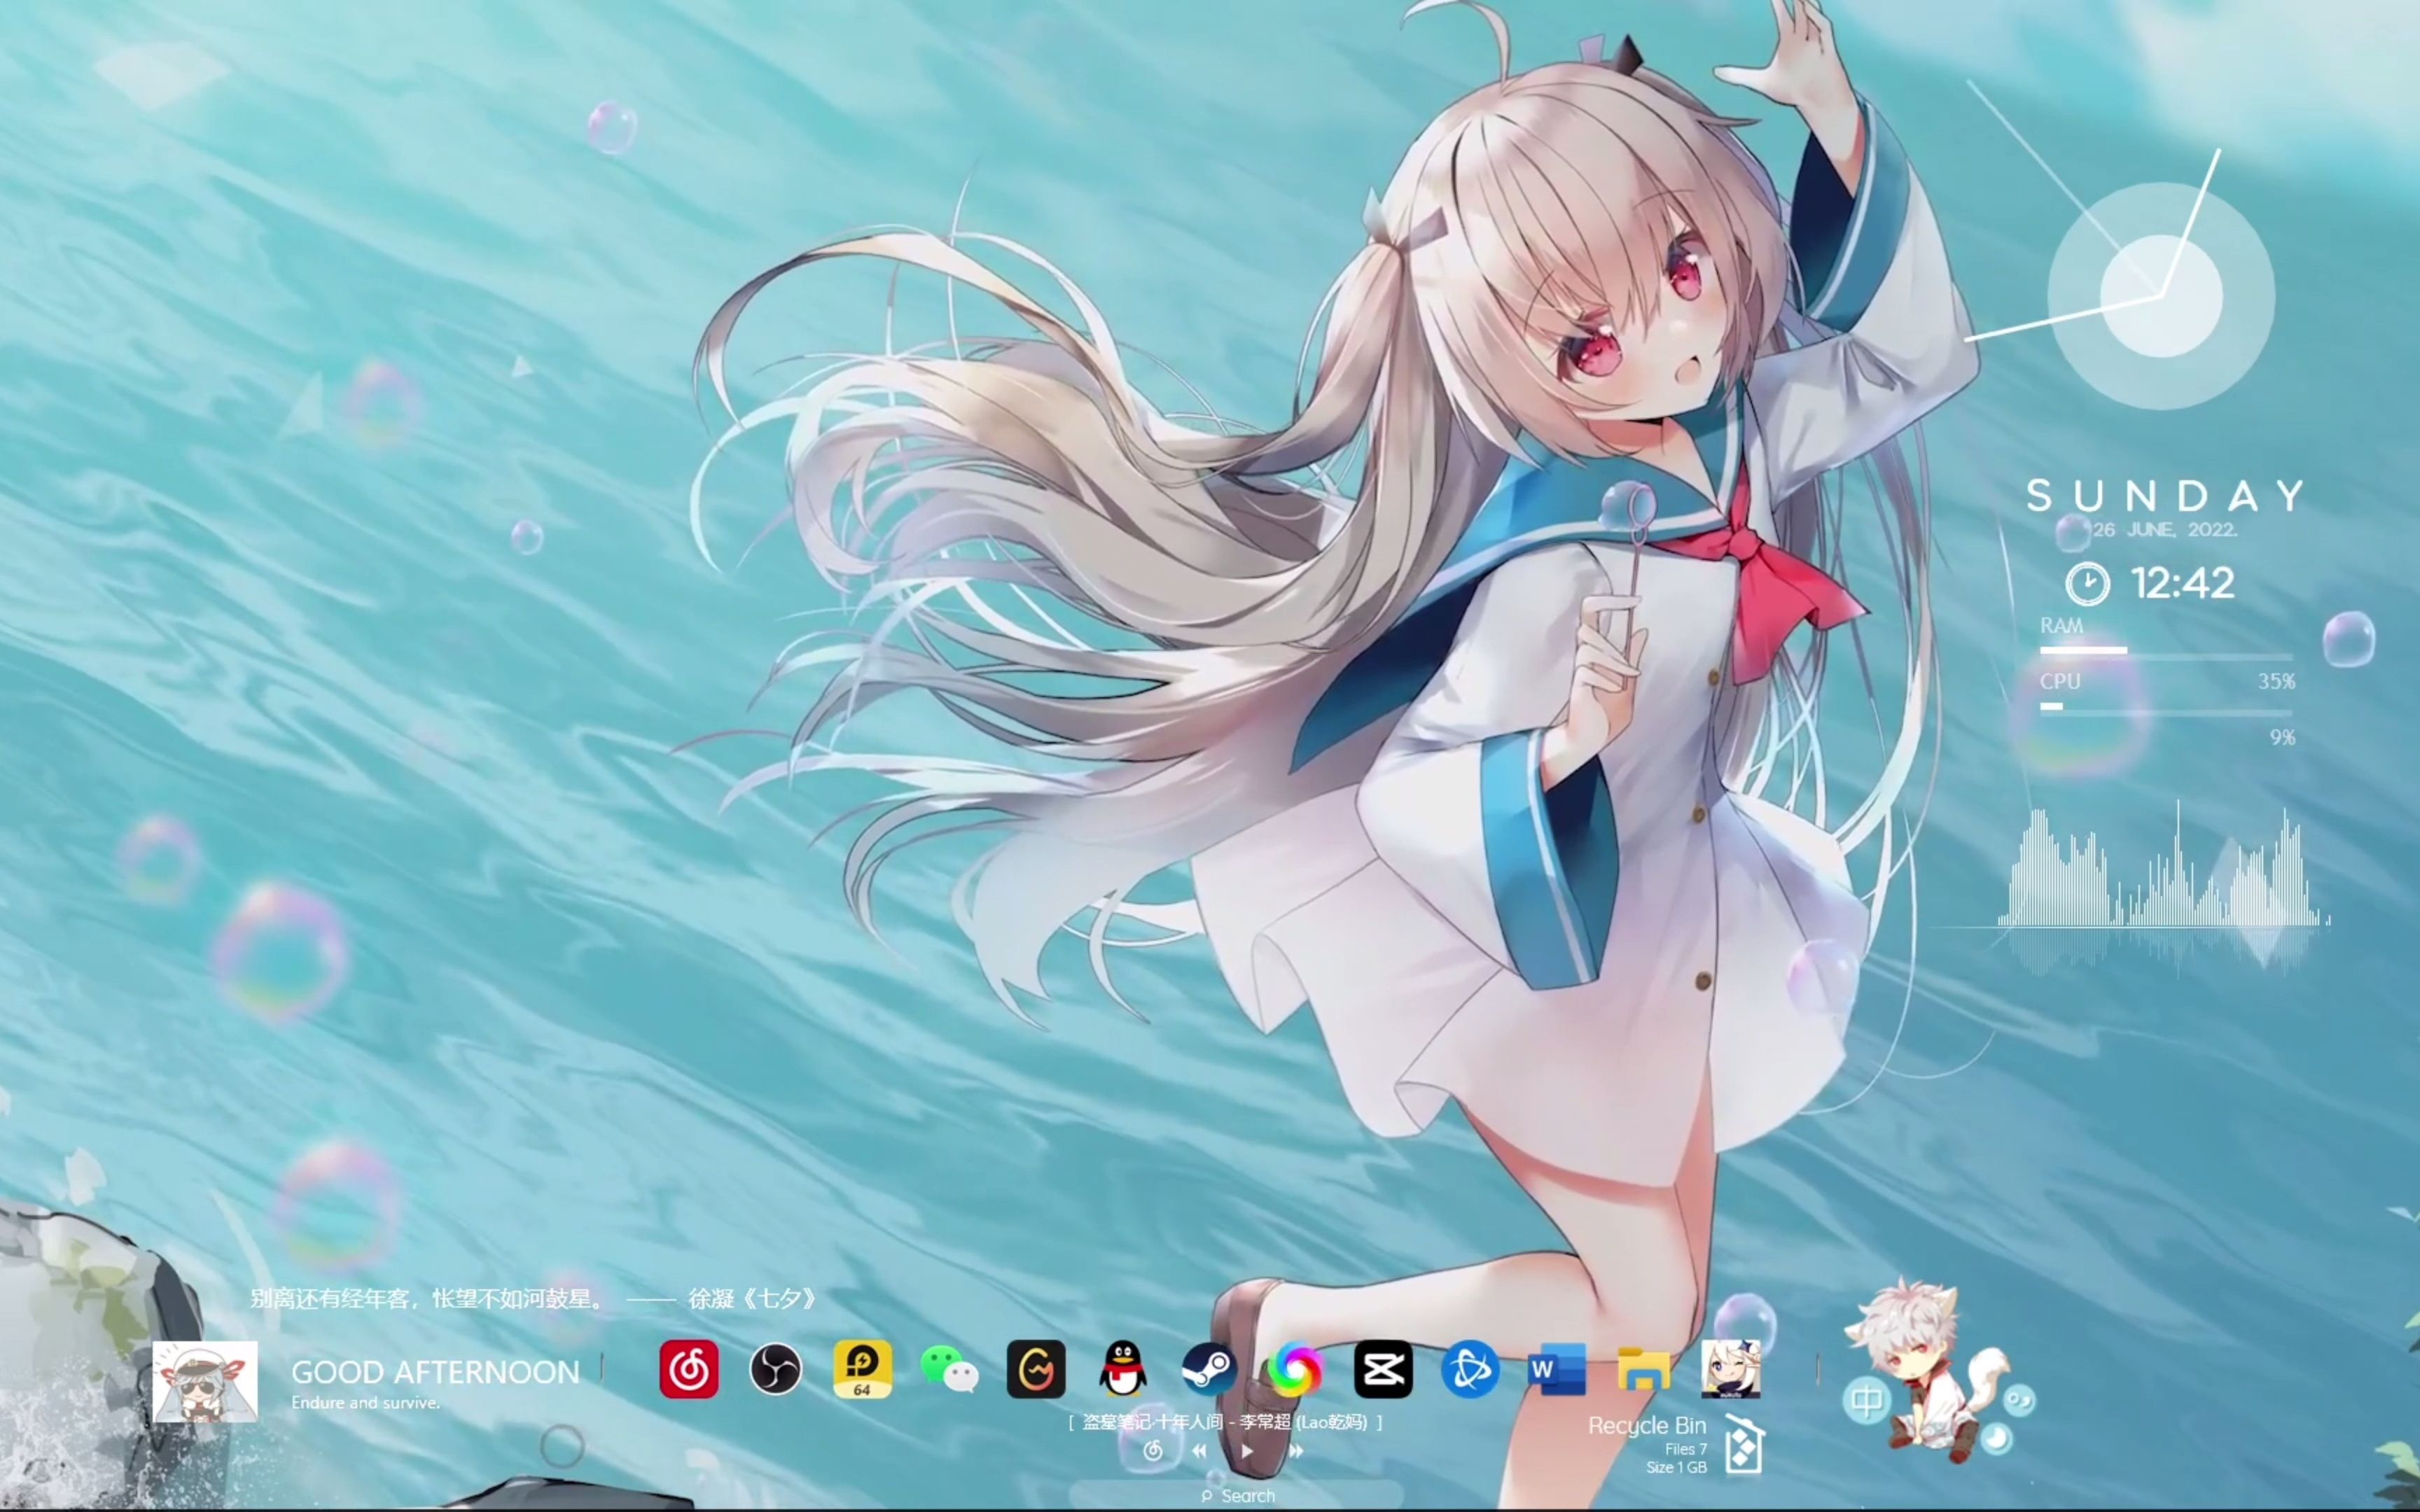Launch the Battle.net dock icon
Image resolution: width=2420 pixels, height=1512 pixels.
click(1470, 1369)
